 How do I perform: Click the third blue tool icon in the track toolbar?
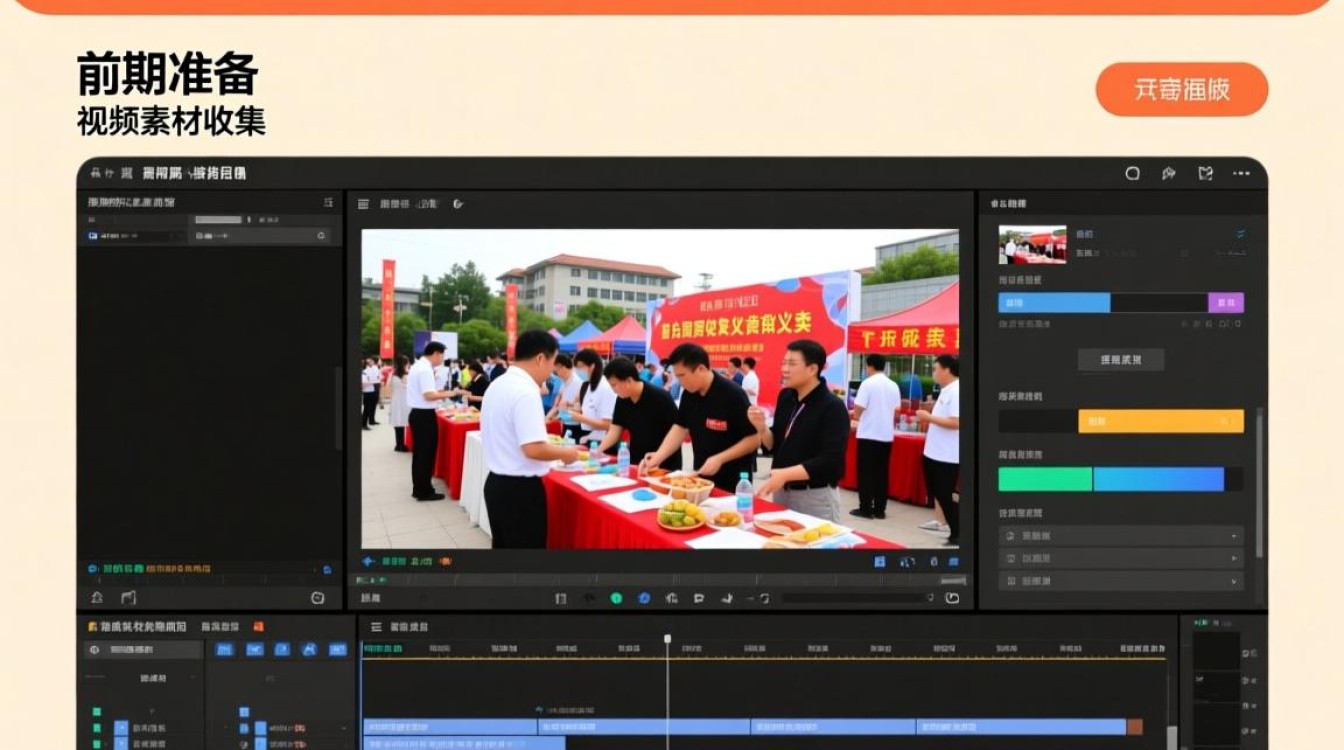[x=282, y=649]
